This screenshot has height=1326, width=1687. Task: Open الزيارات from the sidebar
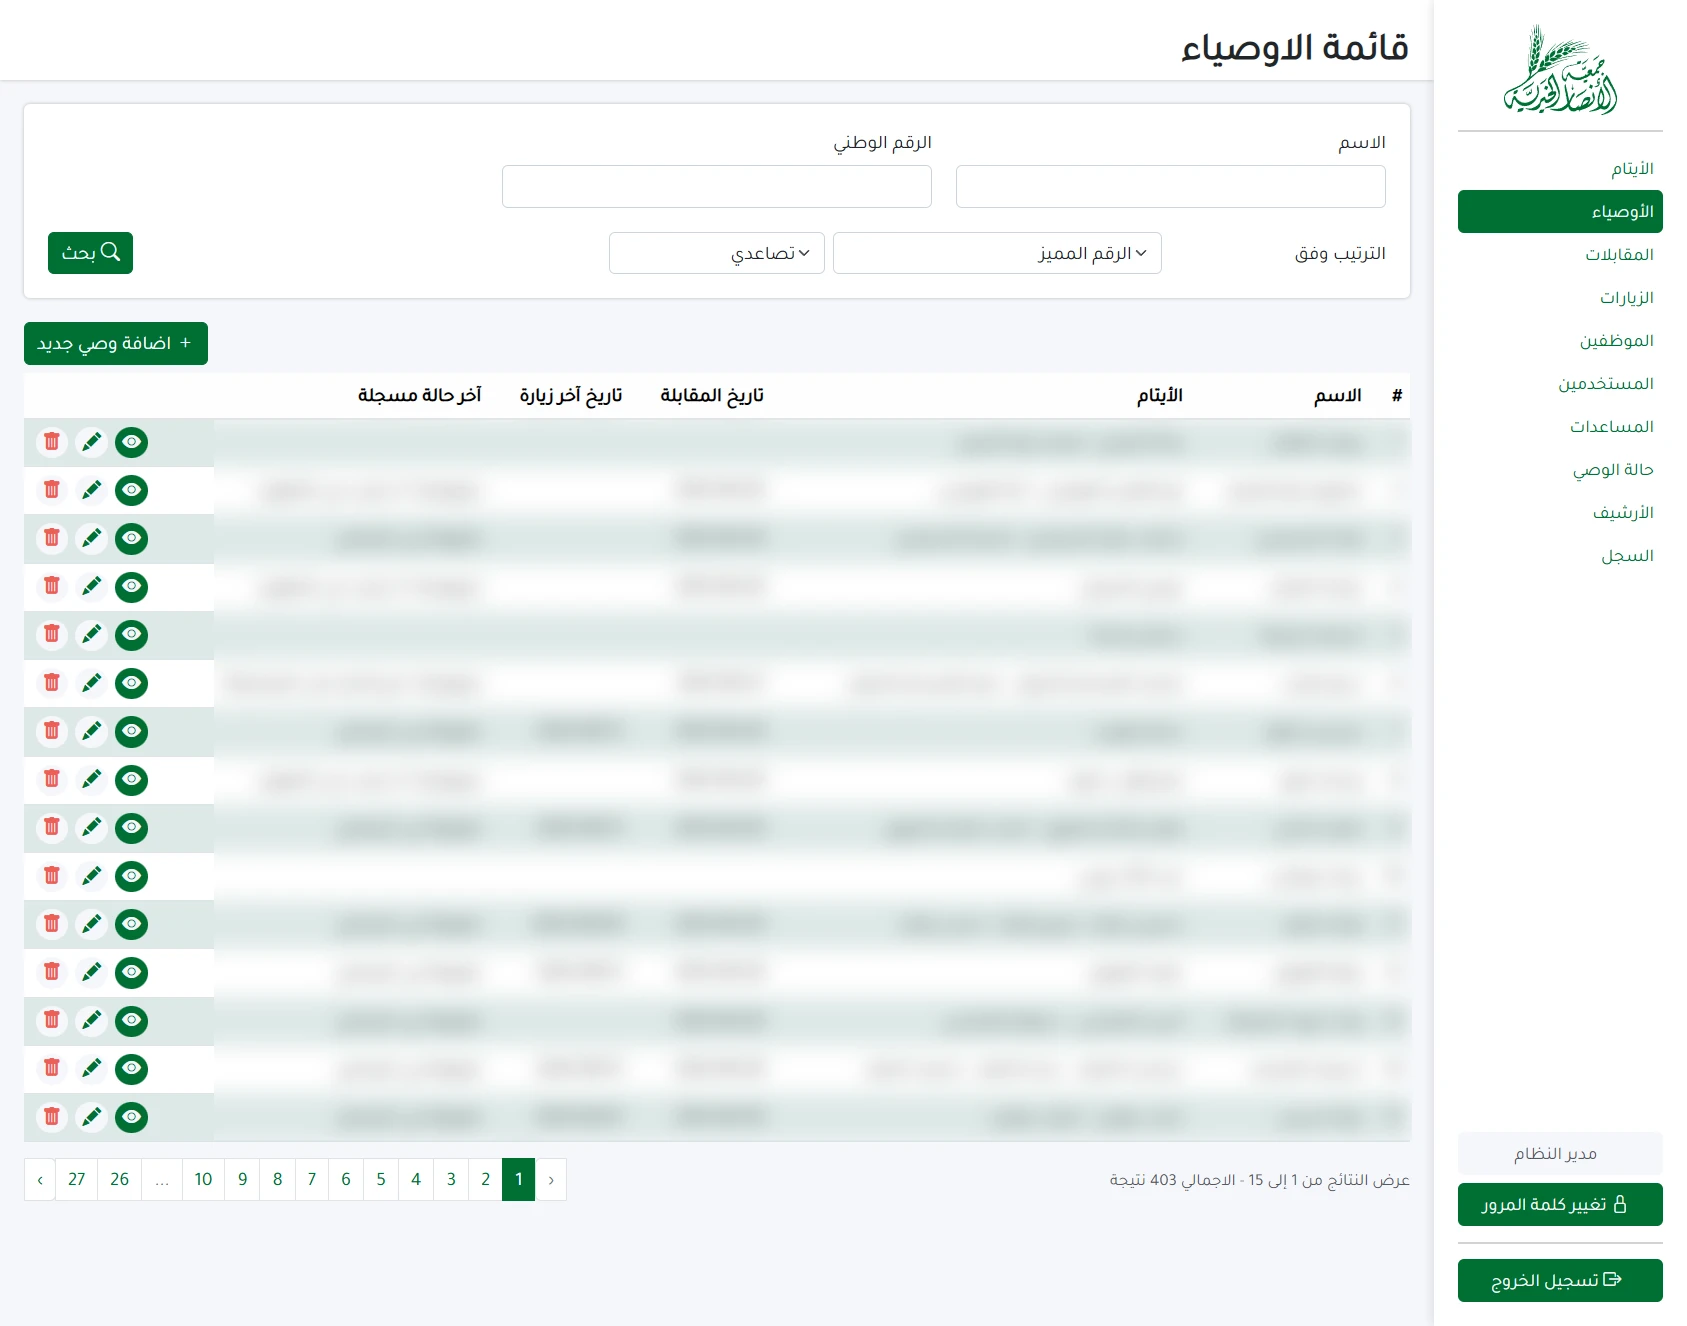(1560, 298)
